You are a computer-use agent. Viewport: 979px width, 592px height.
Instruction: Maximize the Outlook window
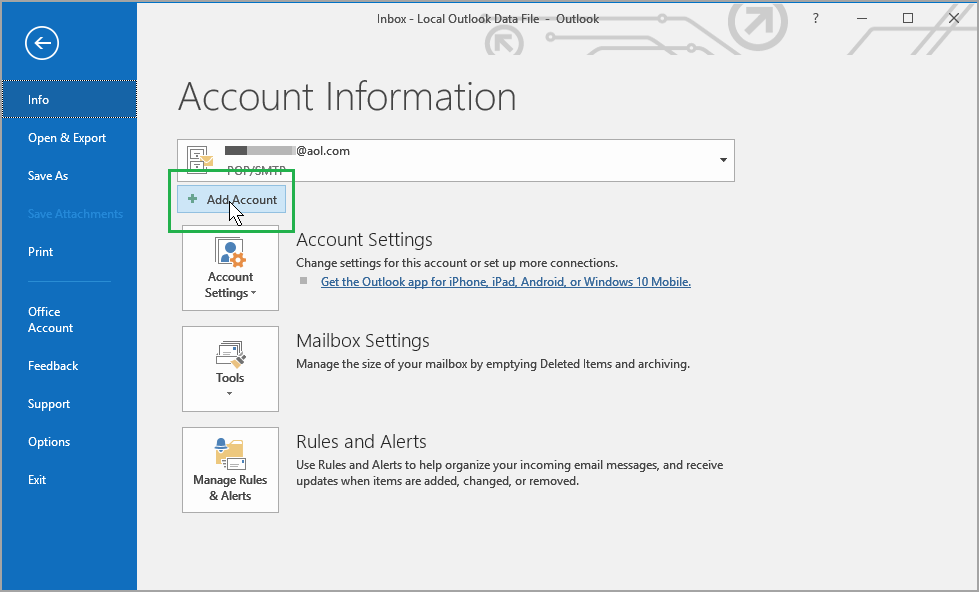(x=908, y=18)
